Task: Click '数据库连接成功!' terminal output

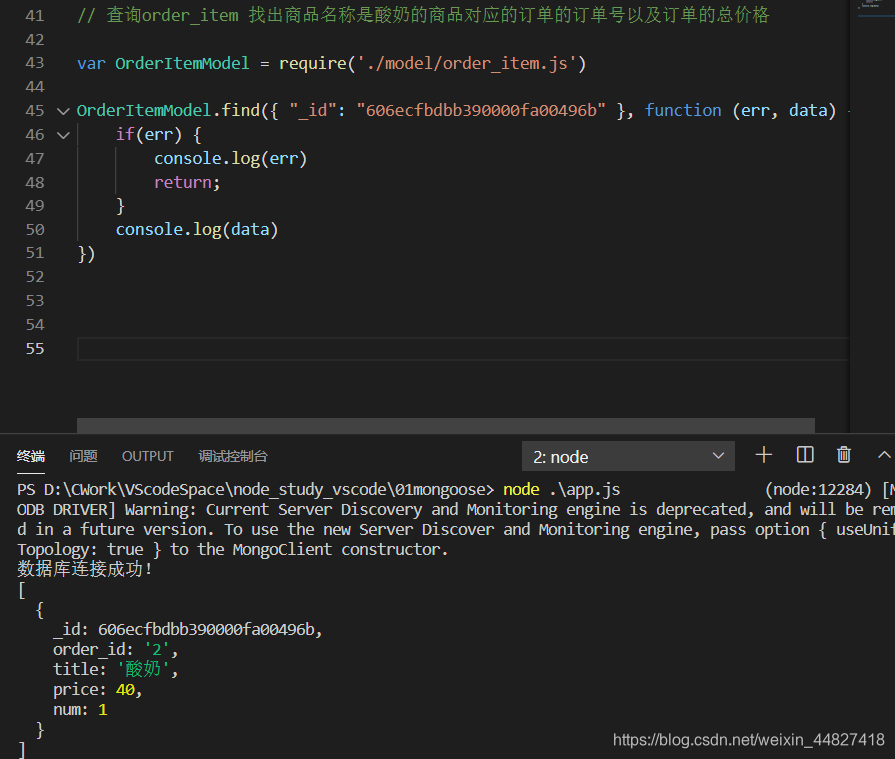Action: (x=84, y=569)
